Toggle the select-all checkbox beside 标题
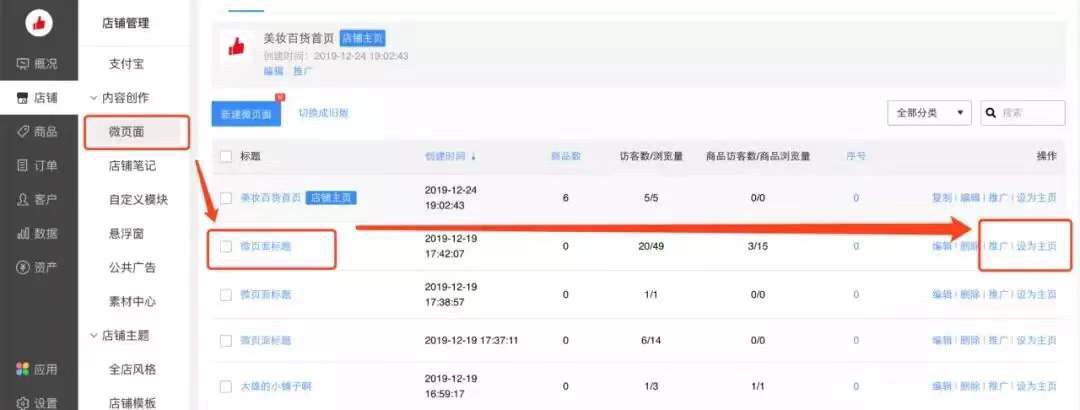This screenshot has width=1080, height=410. [x=226, y=156]
